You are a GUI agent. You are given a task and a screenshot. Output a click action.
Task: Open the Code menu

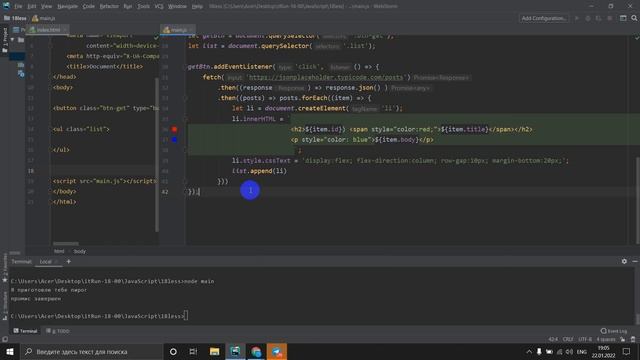89,7
